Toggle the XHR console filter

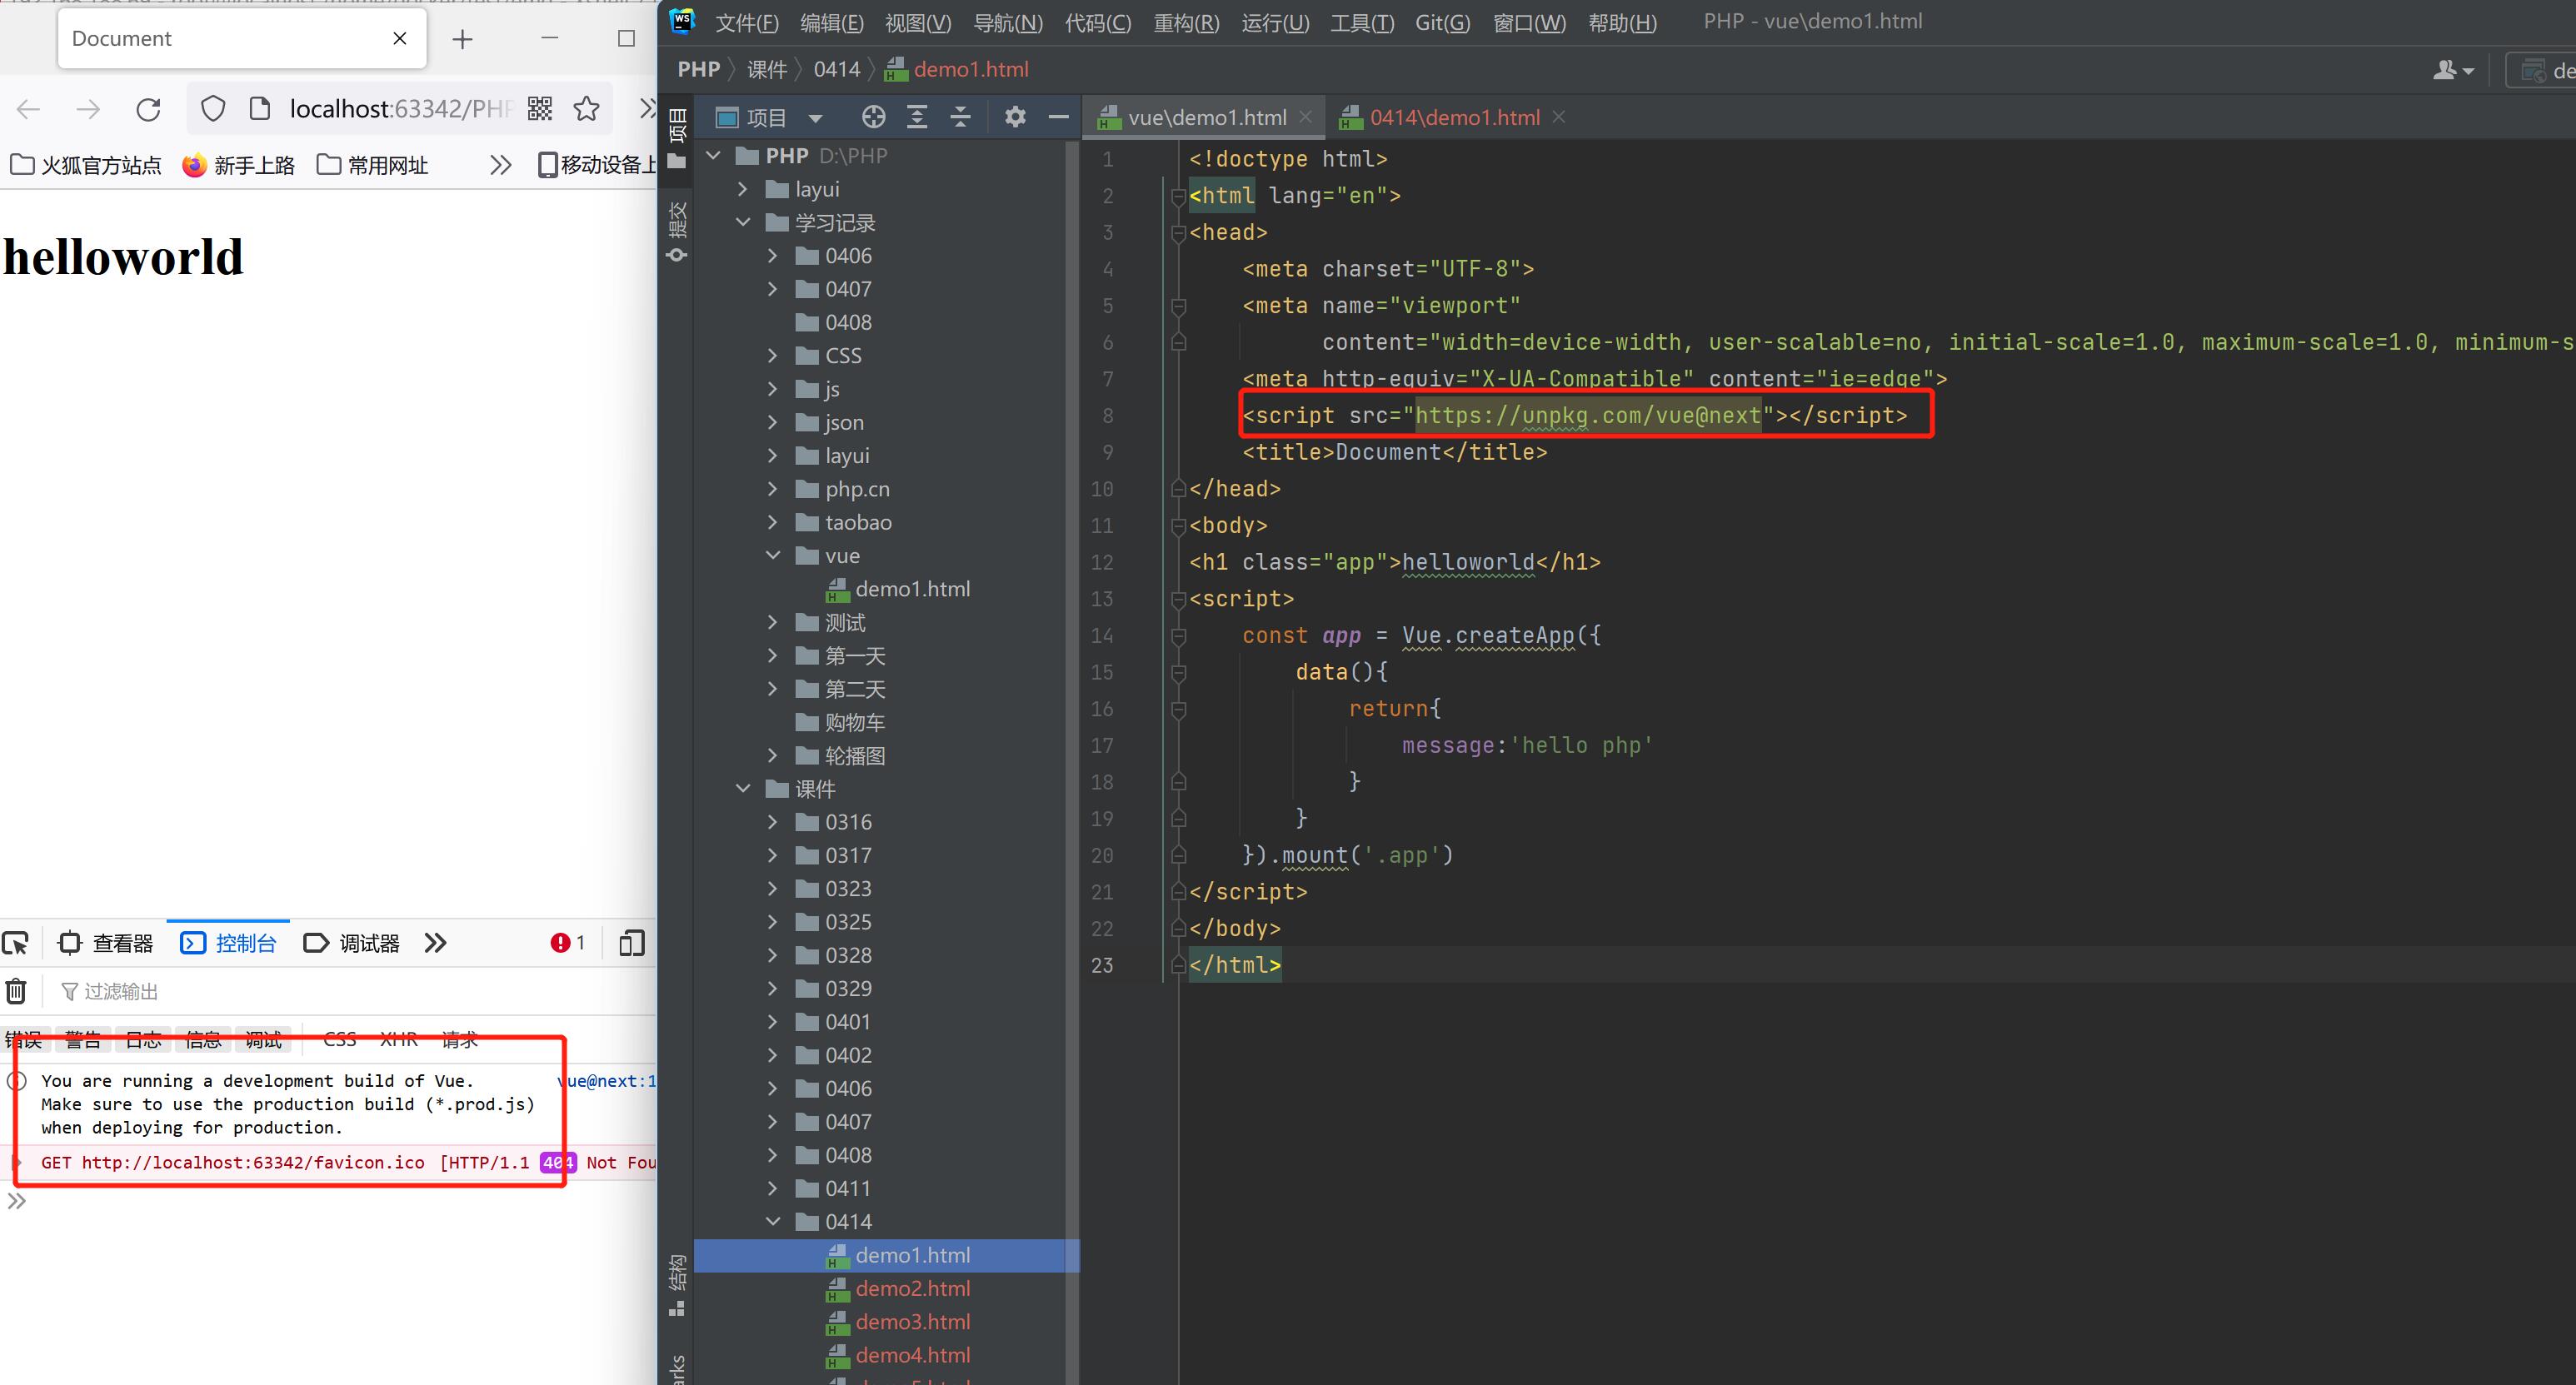(x=399, y=1040)
